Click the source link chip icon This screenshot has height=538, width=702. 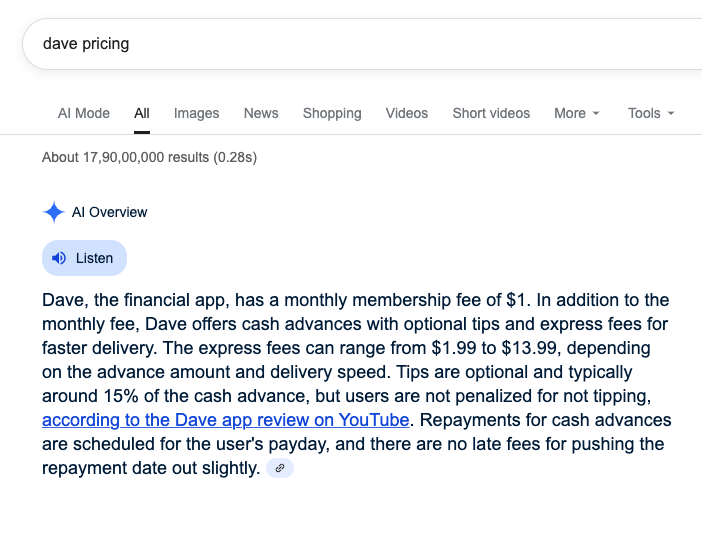coord(280,468)
